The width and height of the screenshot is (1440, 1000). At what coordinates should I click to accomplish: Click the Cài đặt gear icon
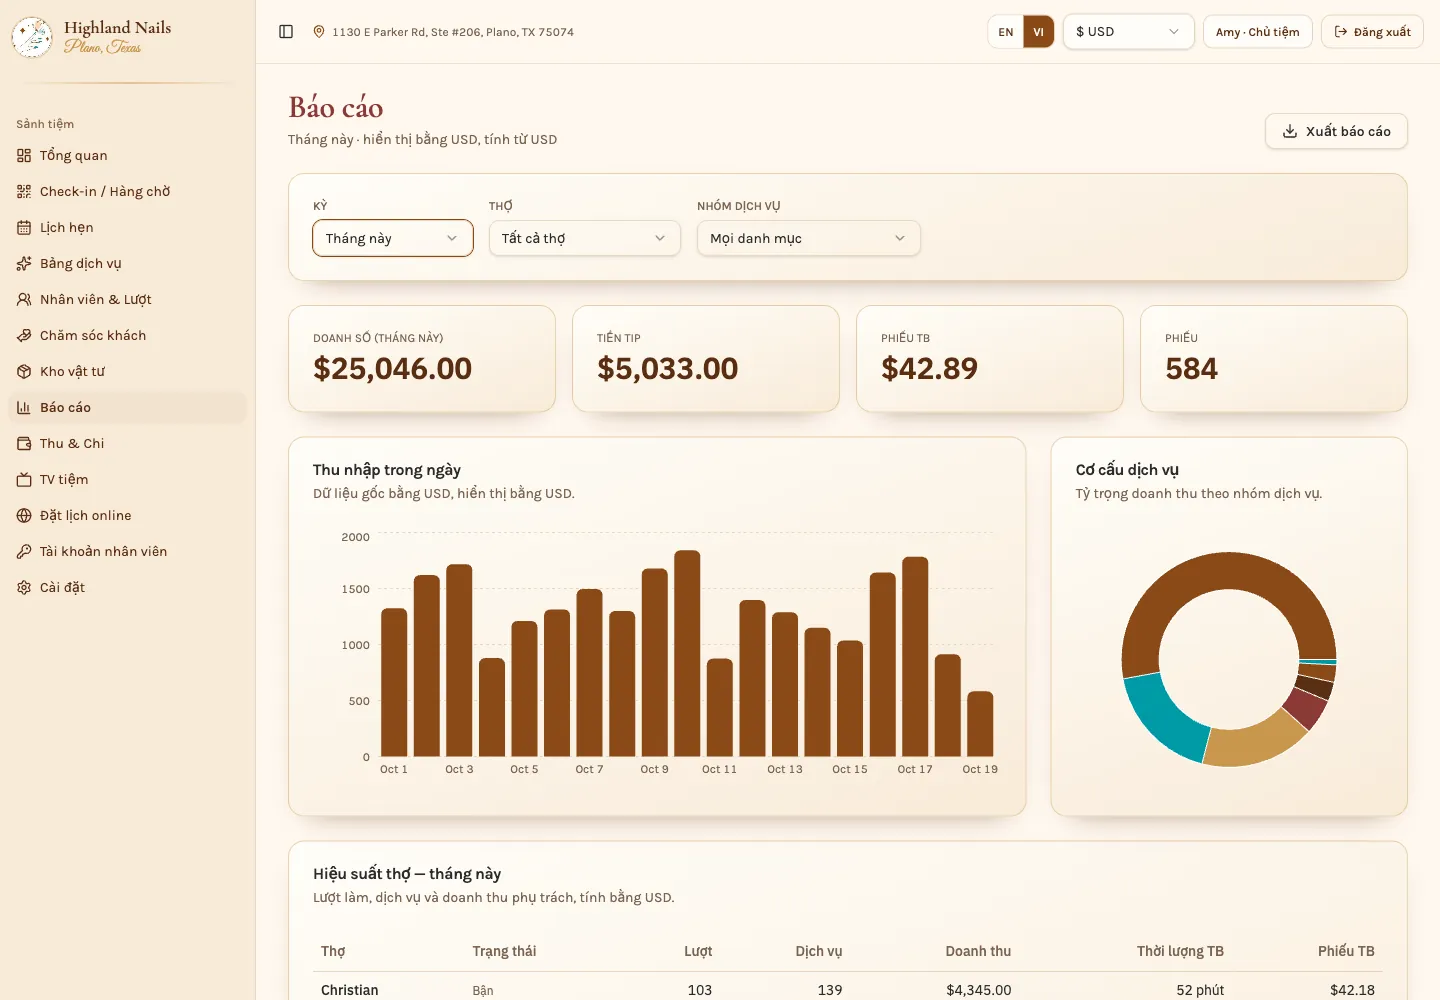tap(24, 588)
